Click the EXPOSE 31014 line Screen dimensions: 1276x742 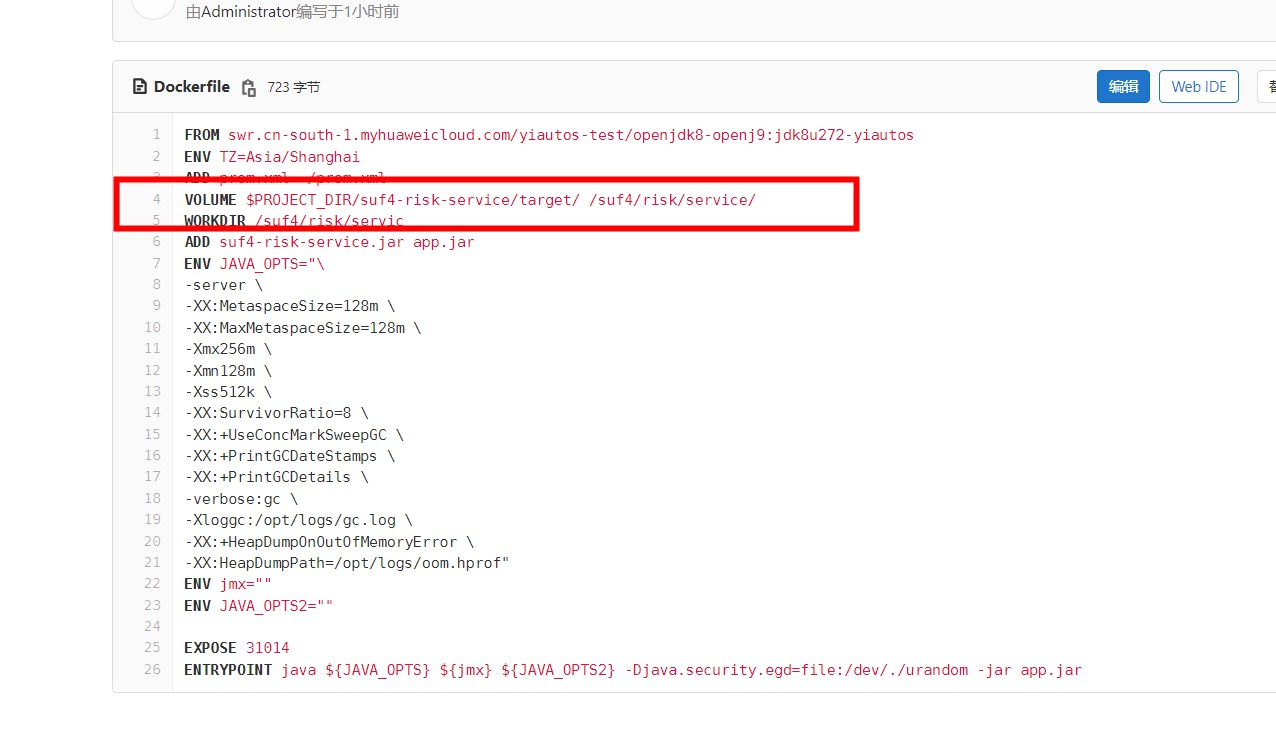[x=237, y=648]
